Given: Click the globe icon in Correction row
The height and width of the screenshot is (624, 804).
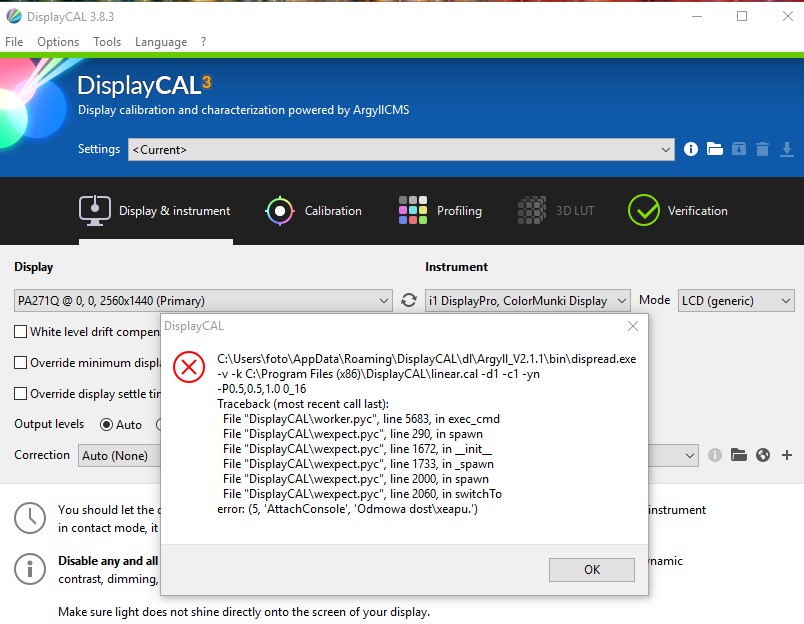Looking at the screenshot, I should 763,455.
